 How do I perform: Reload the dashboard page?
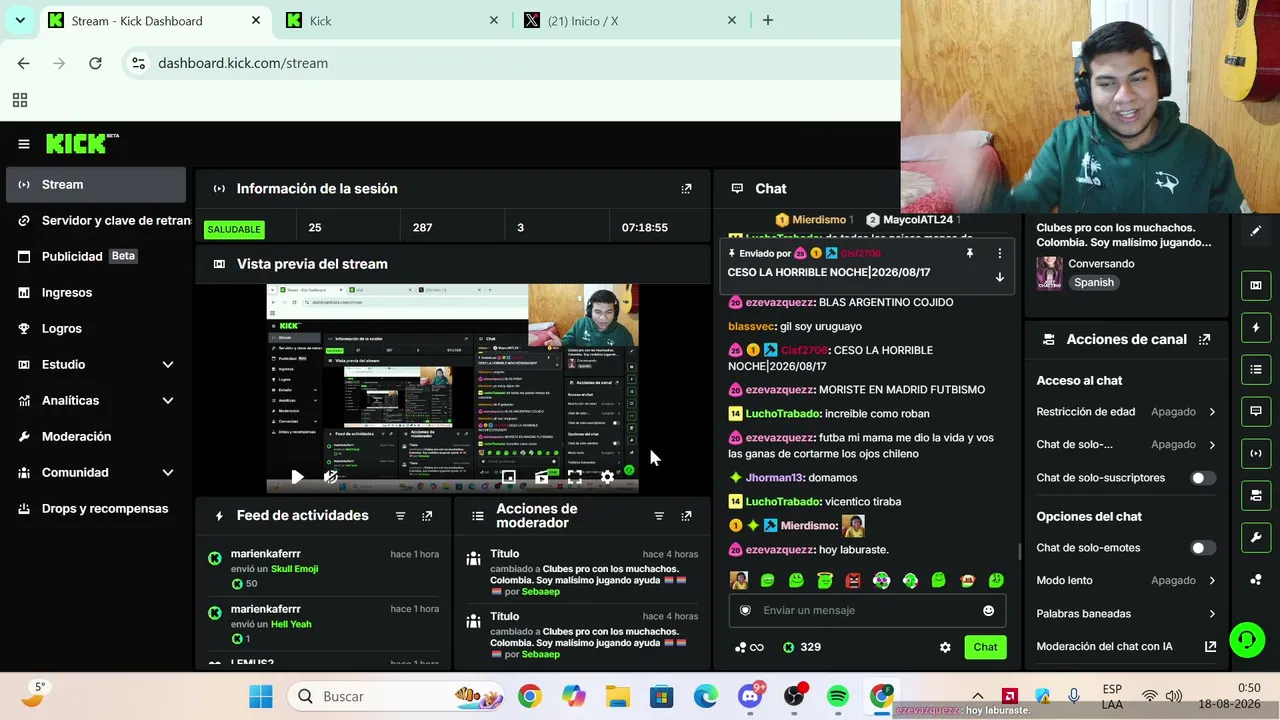[x=95, y=63]
